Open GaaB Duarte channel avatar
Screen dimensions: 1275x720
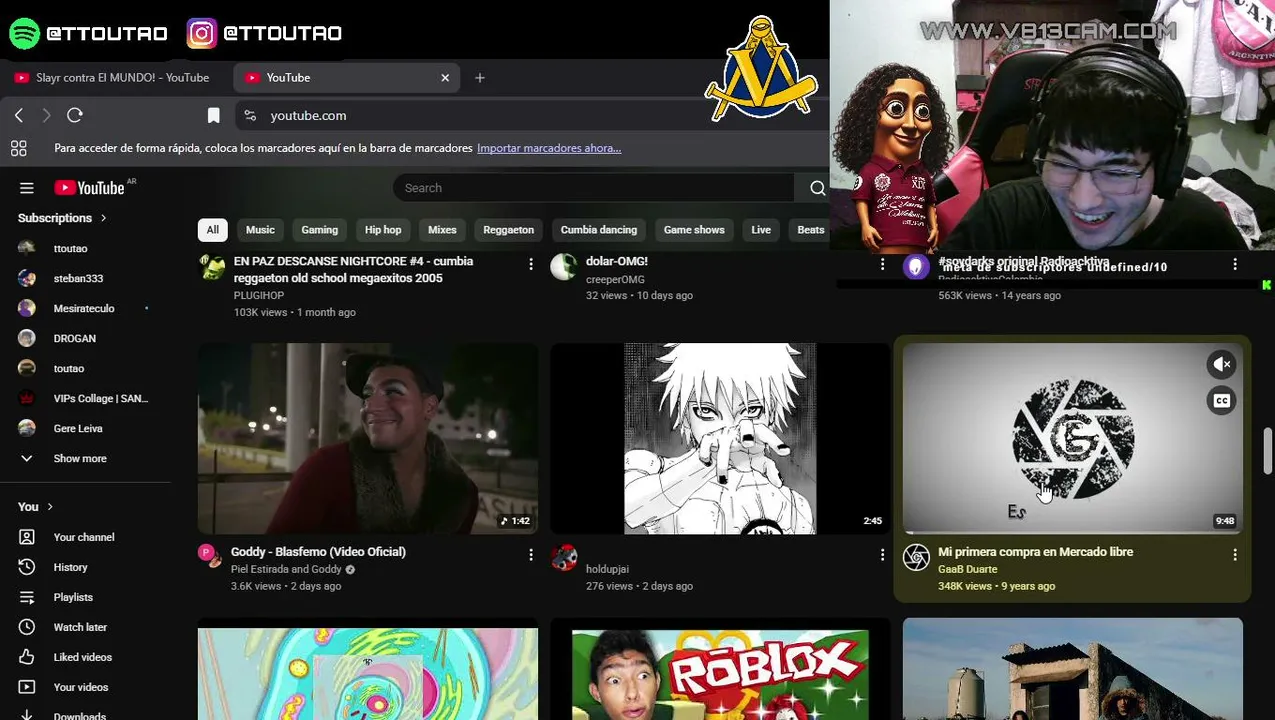[916, 558]
